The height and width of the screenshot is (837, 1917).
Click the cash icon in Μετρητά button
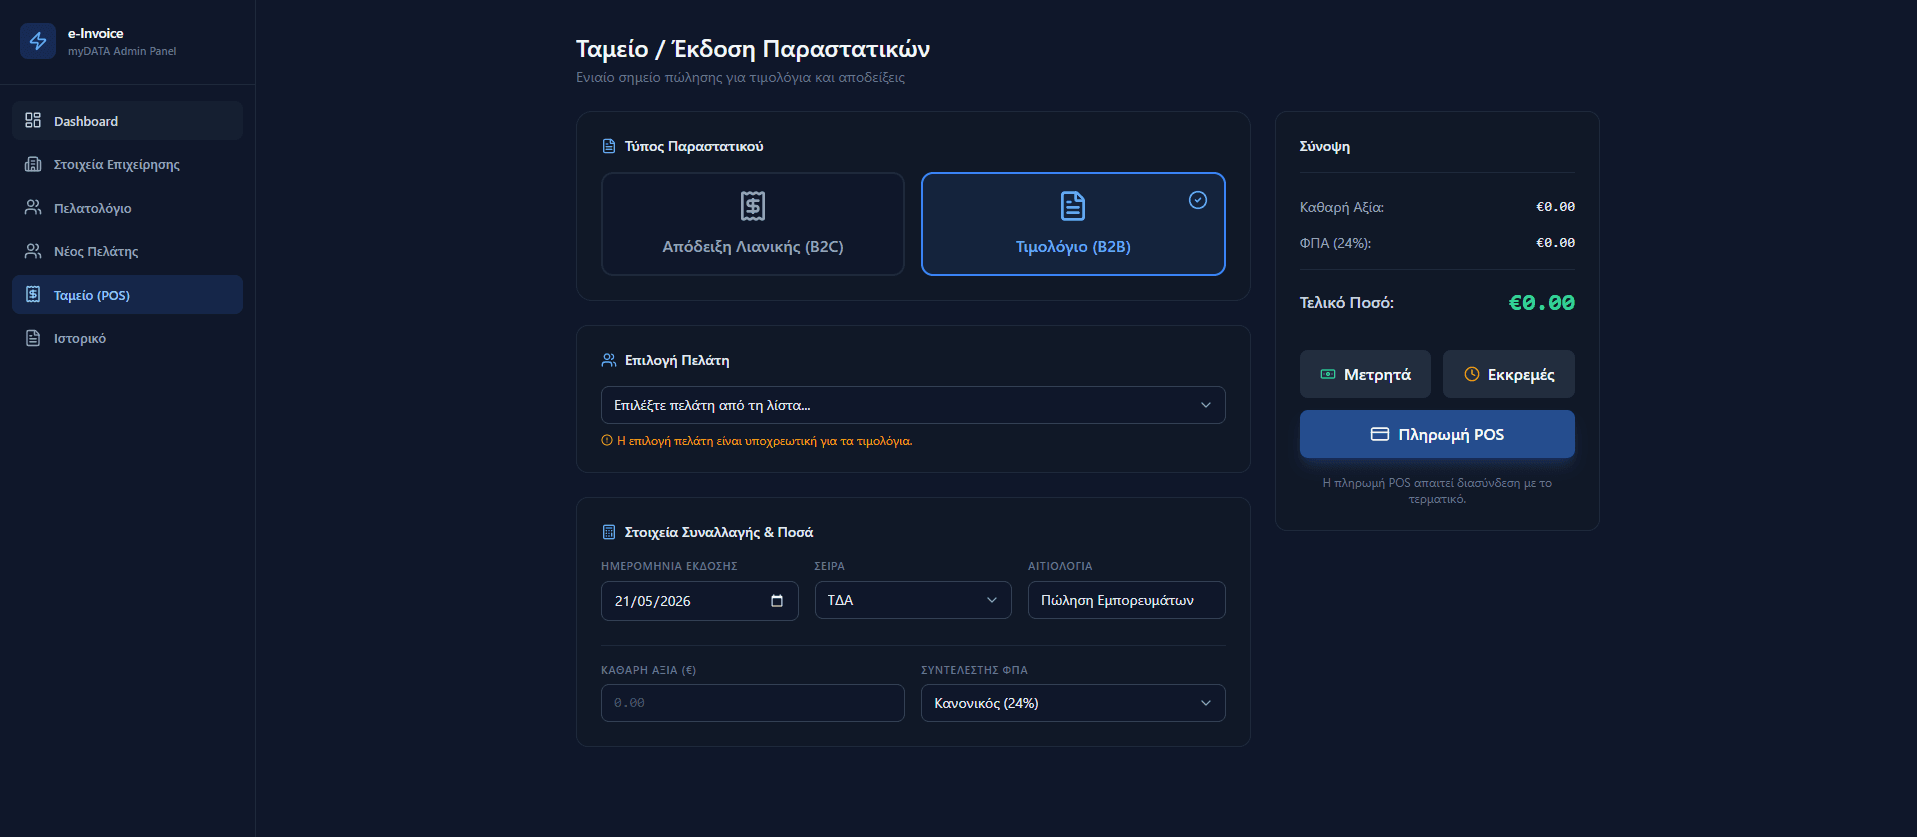pyautogui.click(x=1328, y=374)
